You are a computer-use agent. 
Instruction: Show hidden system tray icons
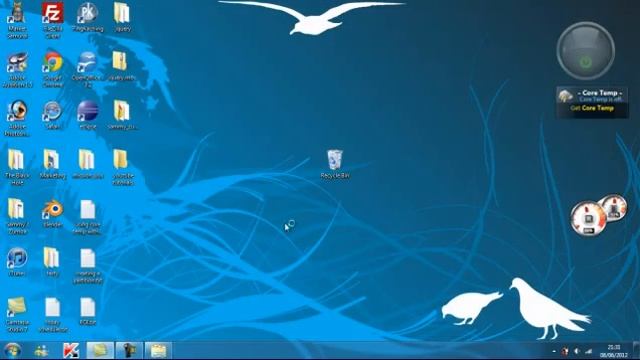(554, 351)
